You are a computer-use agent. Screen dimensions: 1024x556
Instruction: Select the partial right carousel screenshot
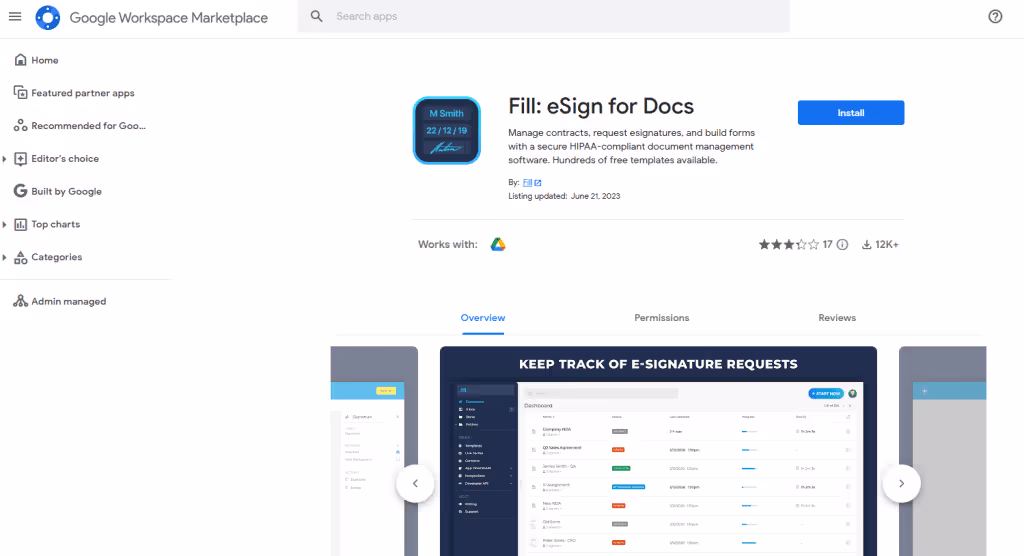pos(942,451)
